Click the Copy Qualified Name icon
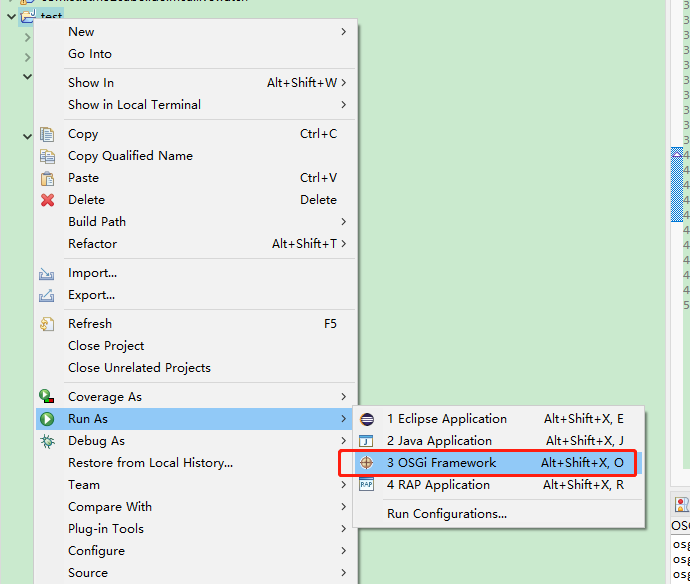Viewport: 690px width, 584px height. pyautogui.click(x=47, y=156)
